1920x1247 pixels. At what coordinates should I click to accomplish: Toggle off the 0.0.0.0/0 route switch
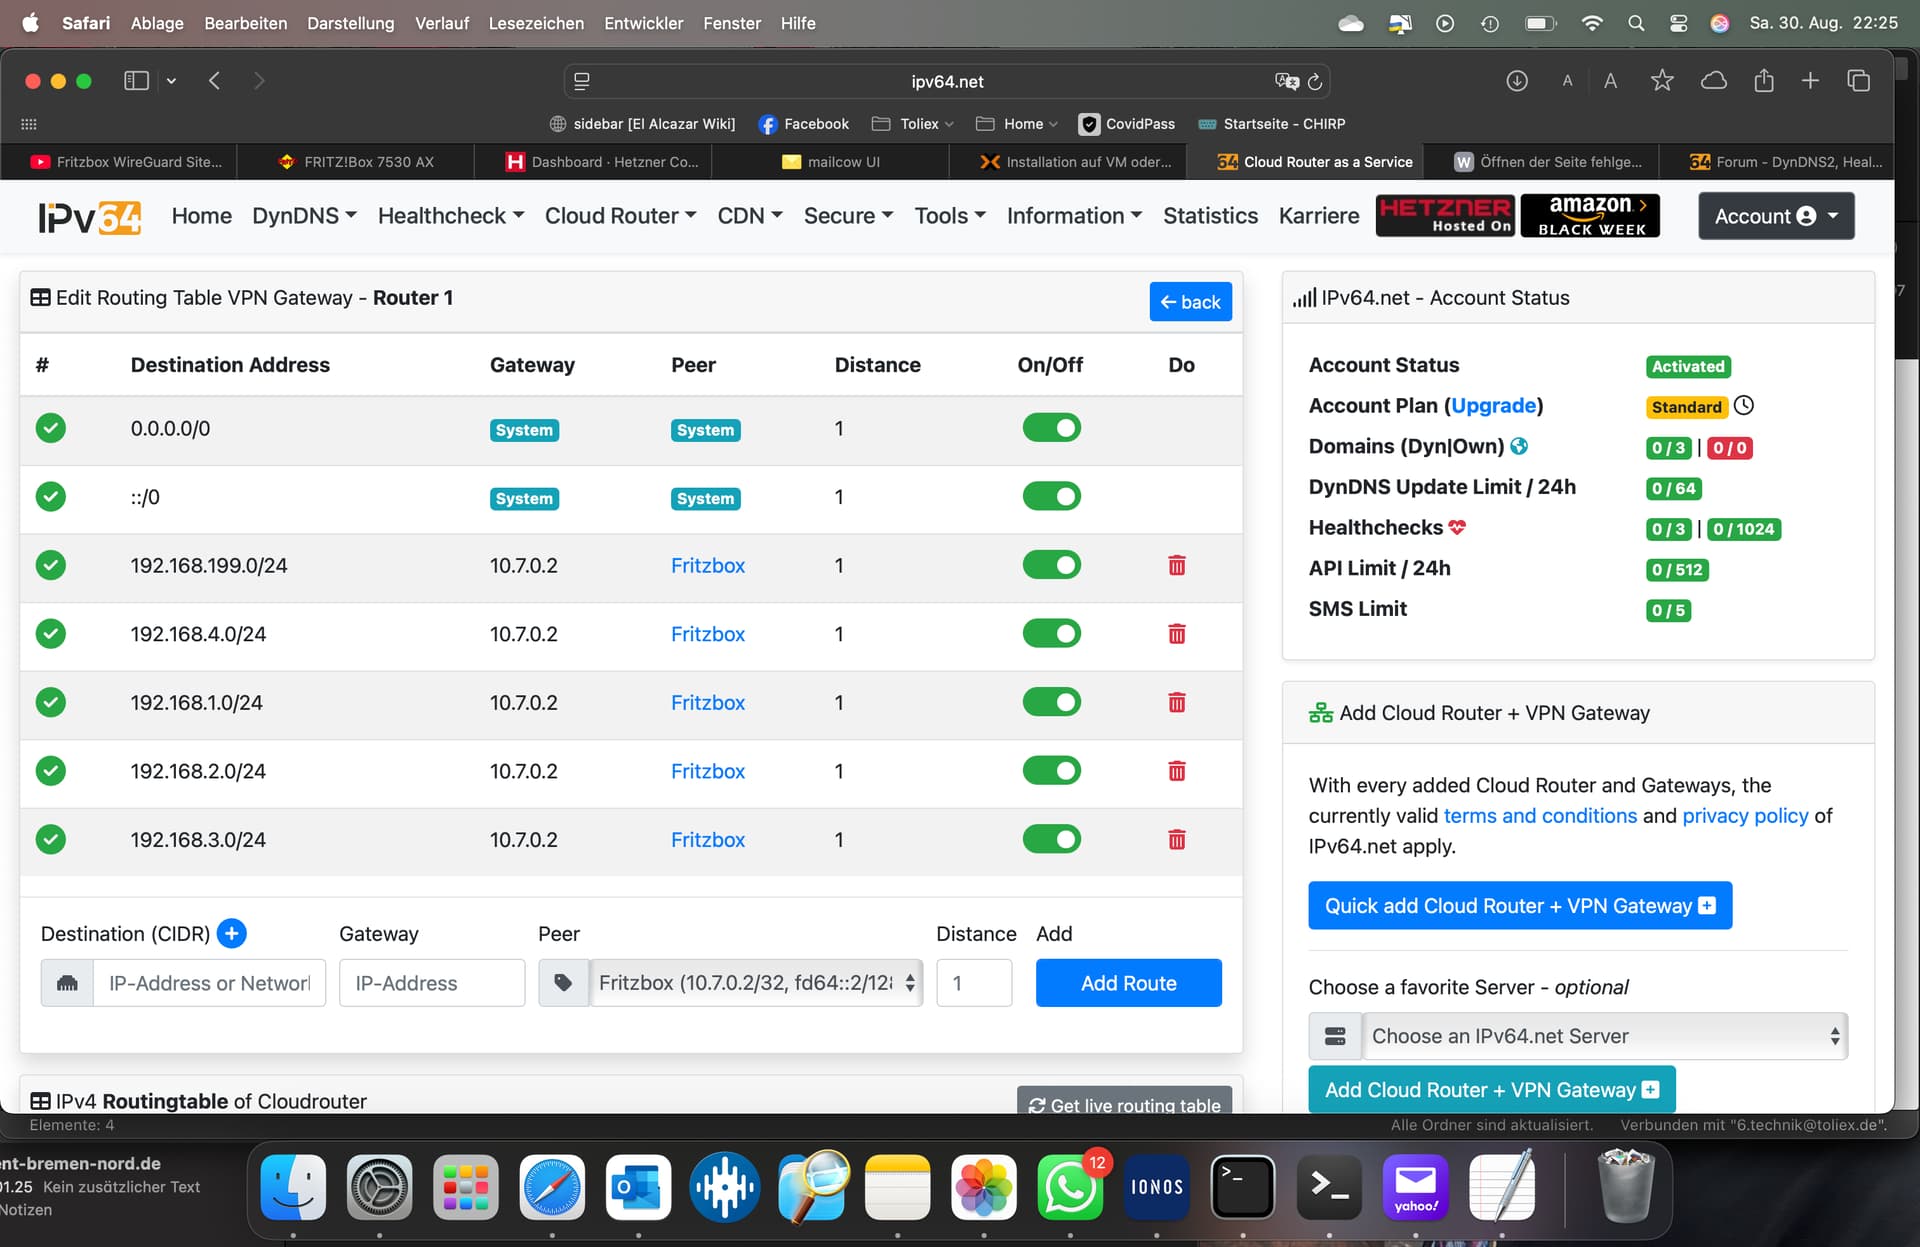1051,429
